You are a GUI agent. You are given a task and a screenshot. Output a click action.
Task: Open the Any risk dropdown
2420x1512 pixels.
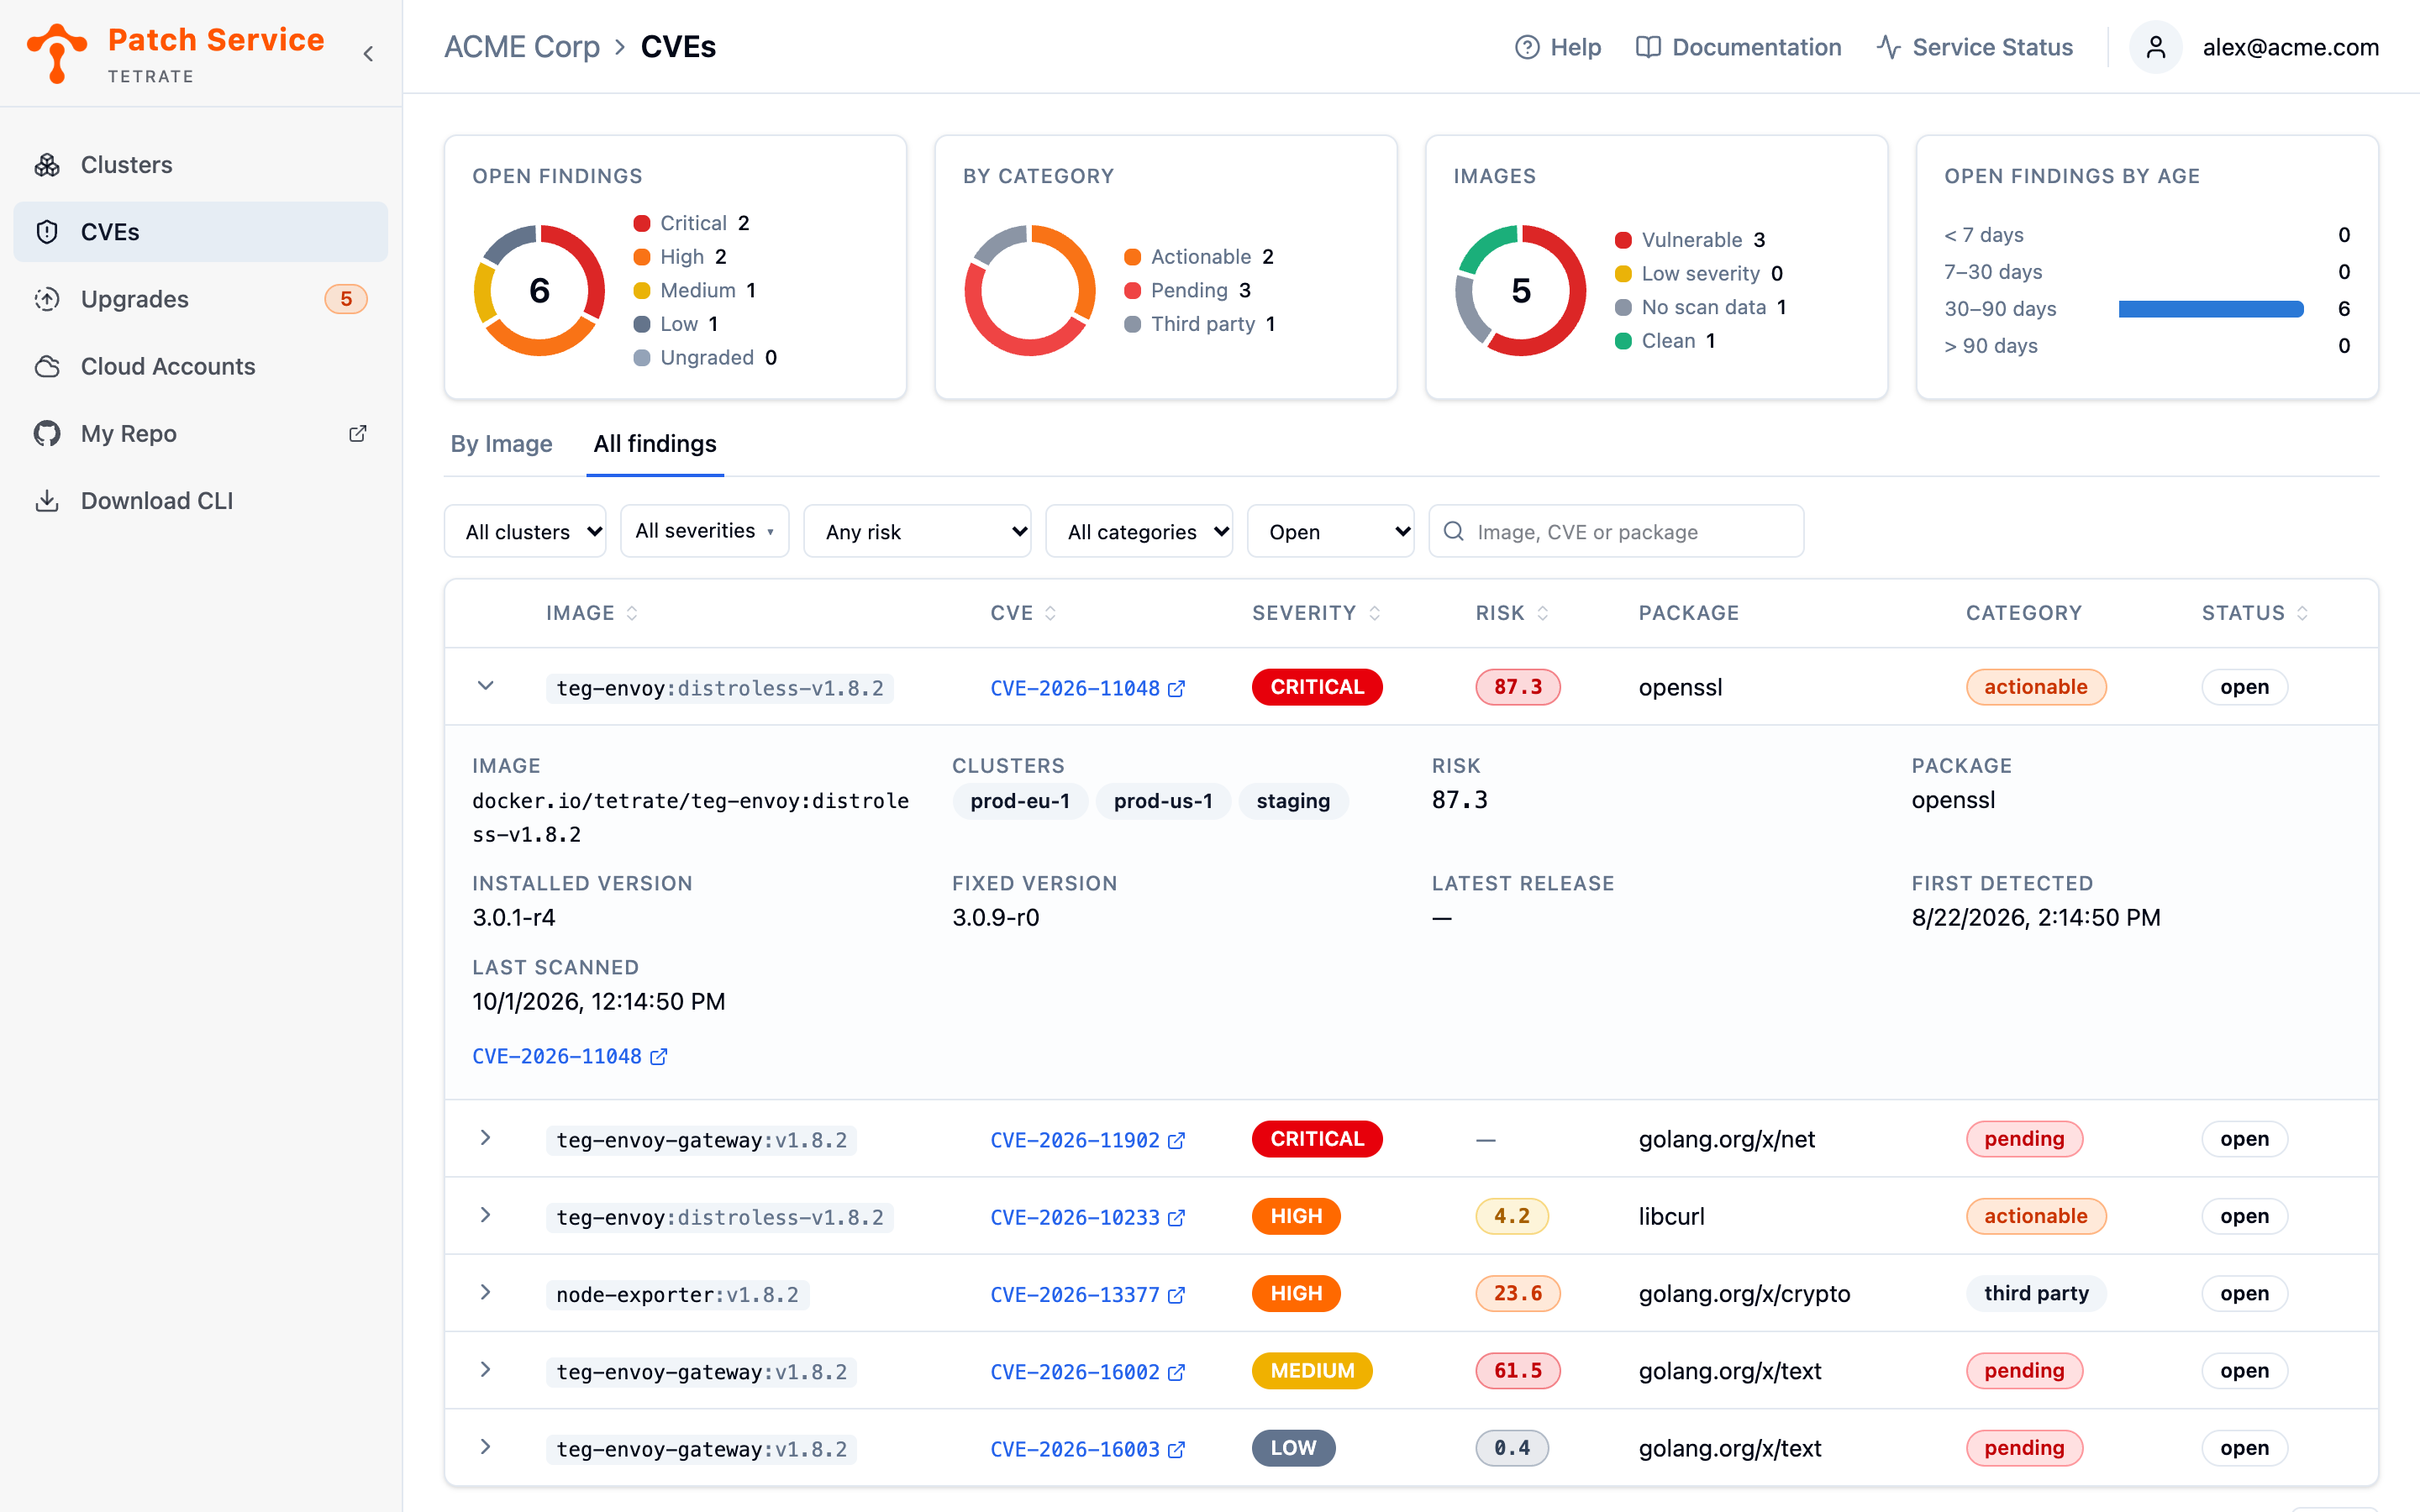point(918,531)
